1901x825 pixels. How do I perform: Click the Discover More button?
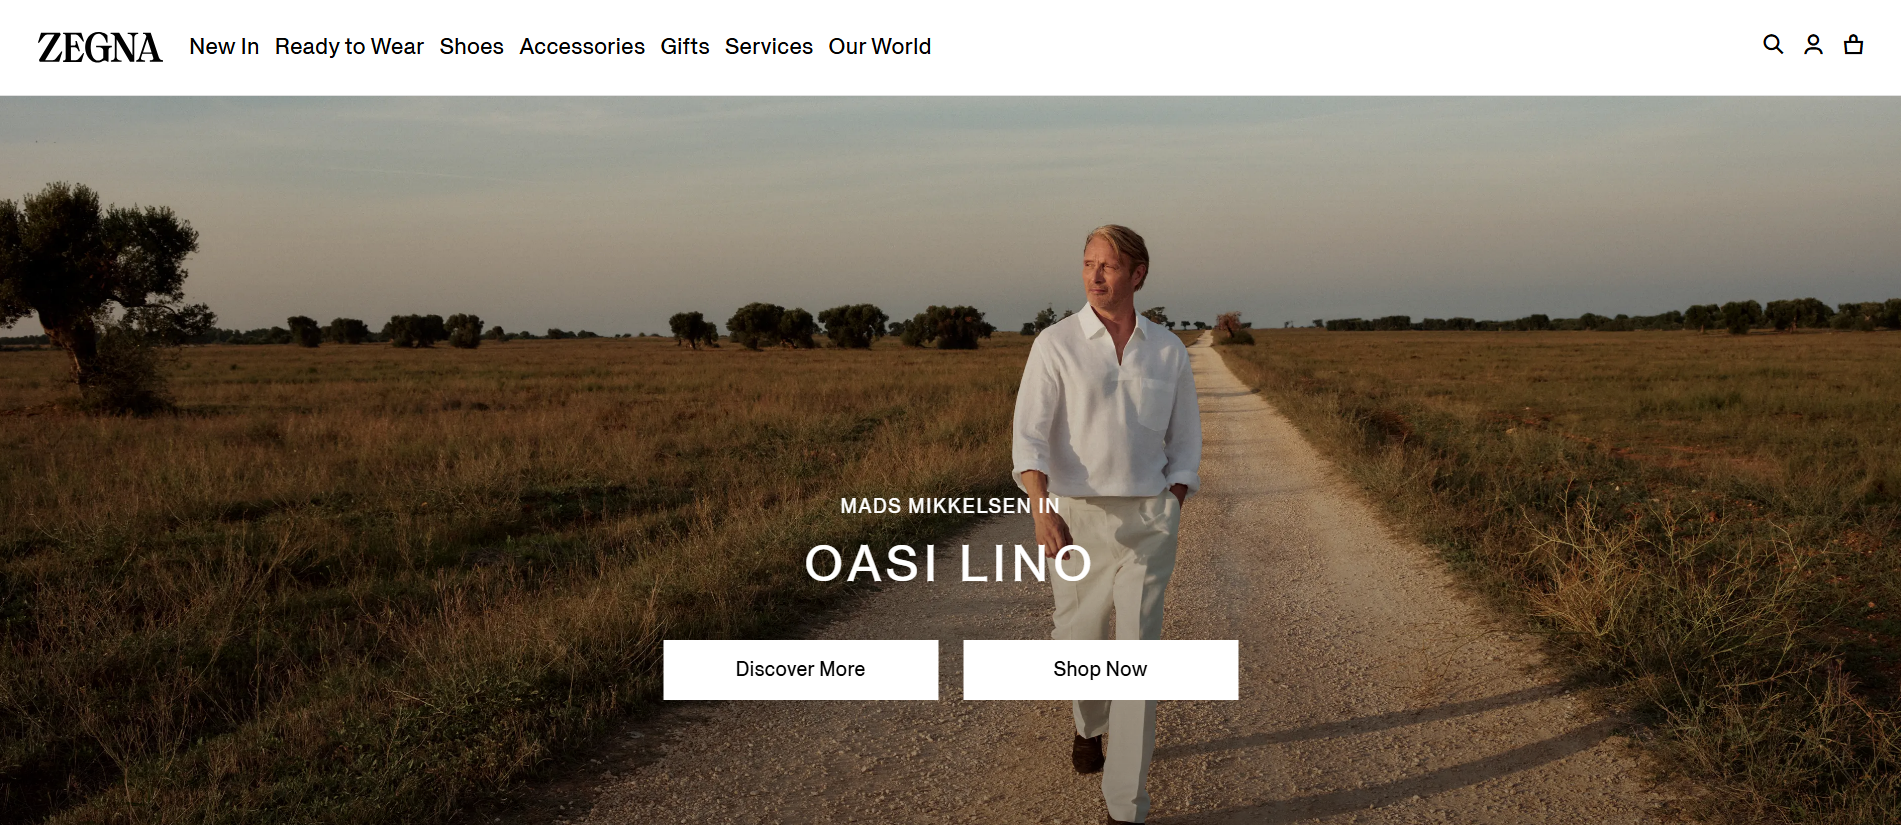point(801,670)
